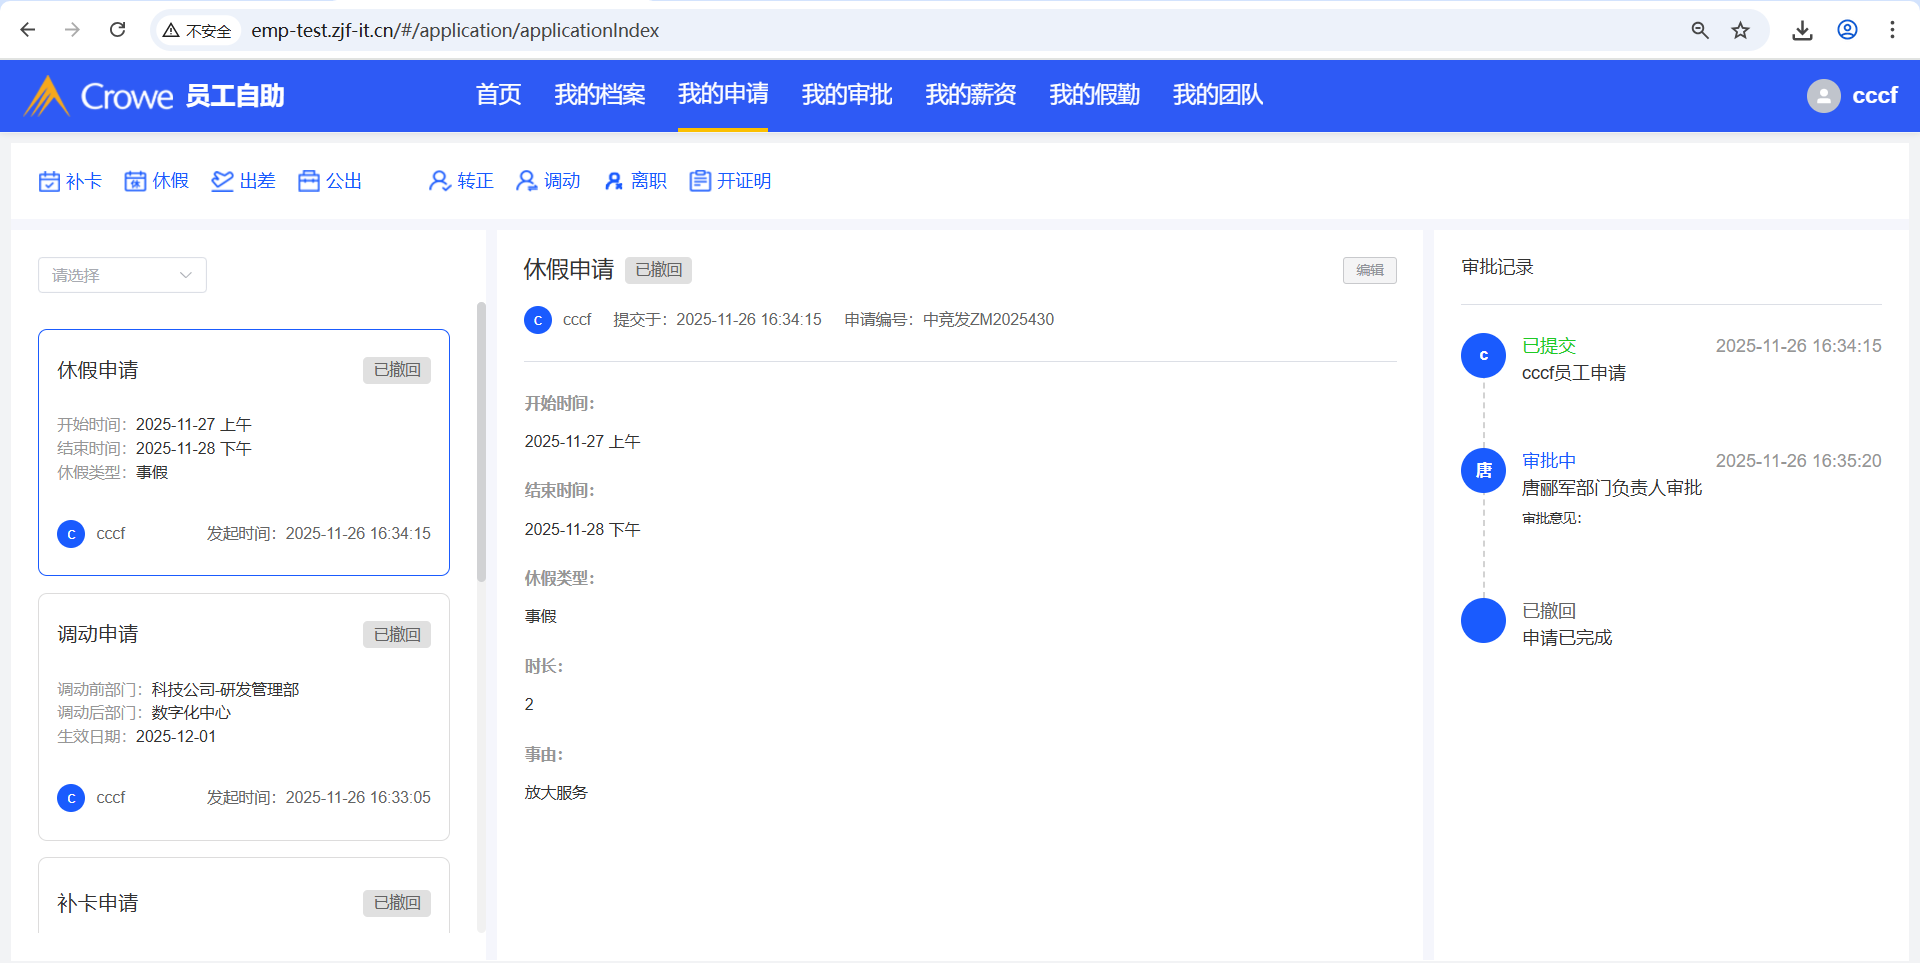Click the 休假 leave calendar icon
The width and height of the screenshot is (1920, 963).
click(135, 181)
